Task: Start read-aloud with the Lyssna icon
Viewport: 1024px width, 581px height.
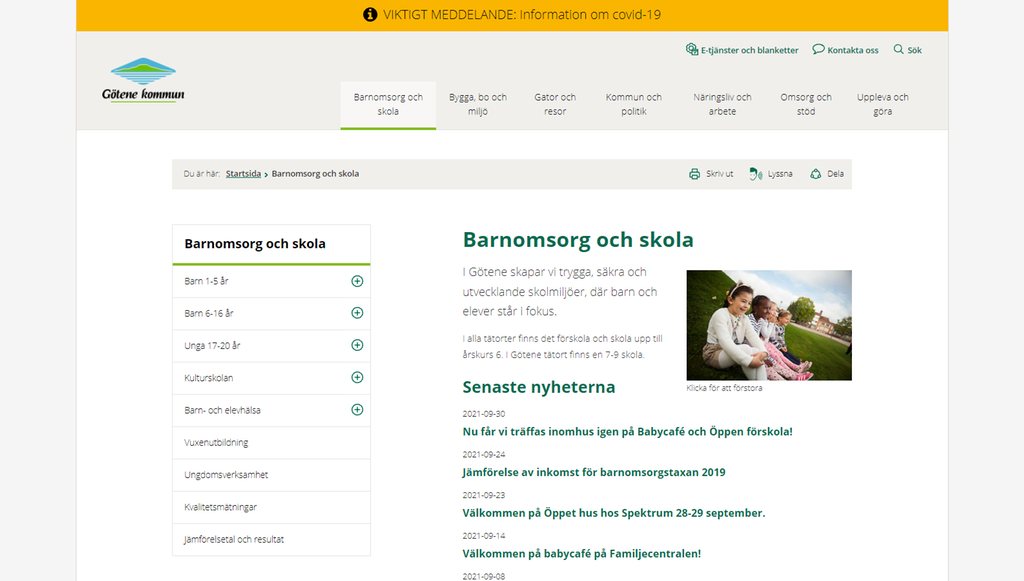Action: tap(756, 174)
